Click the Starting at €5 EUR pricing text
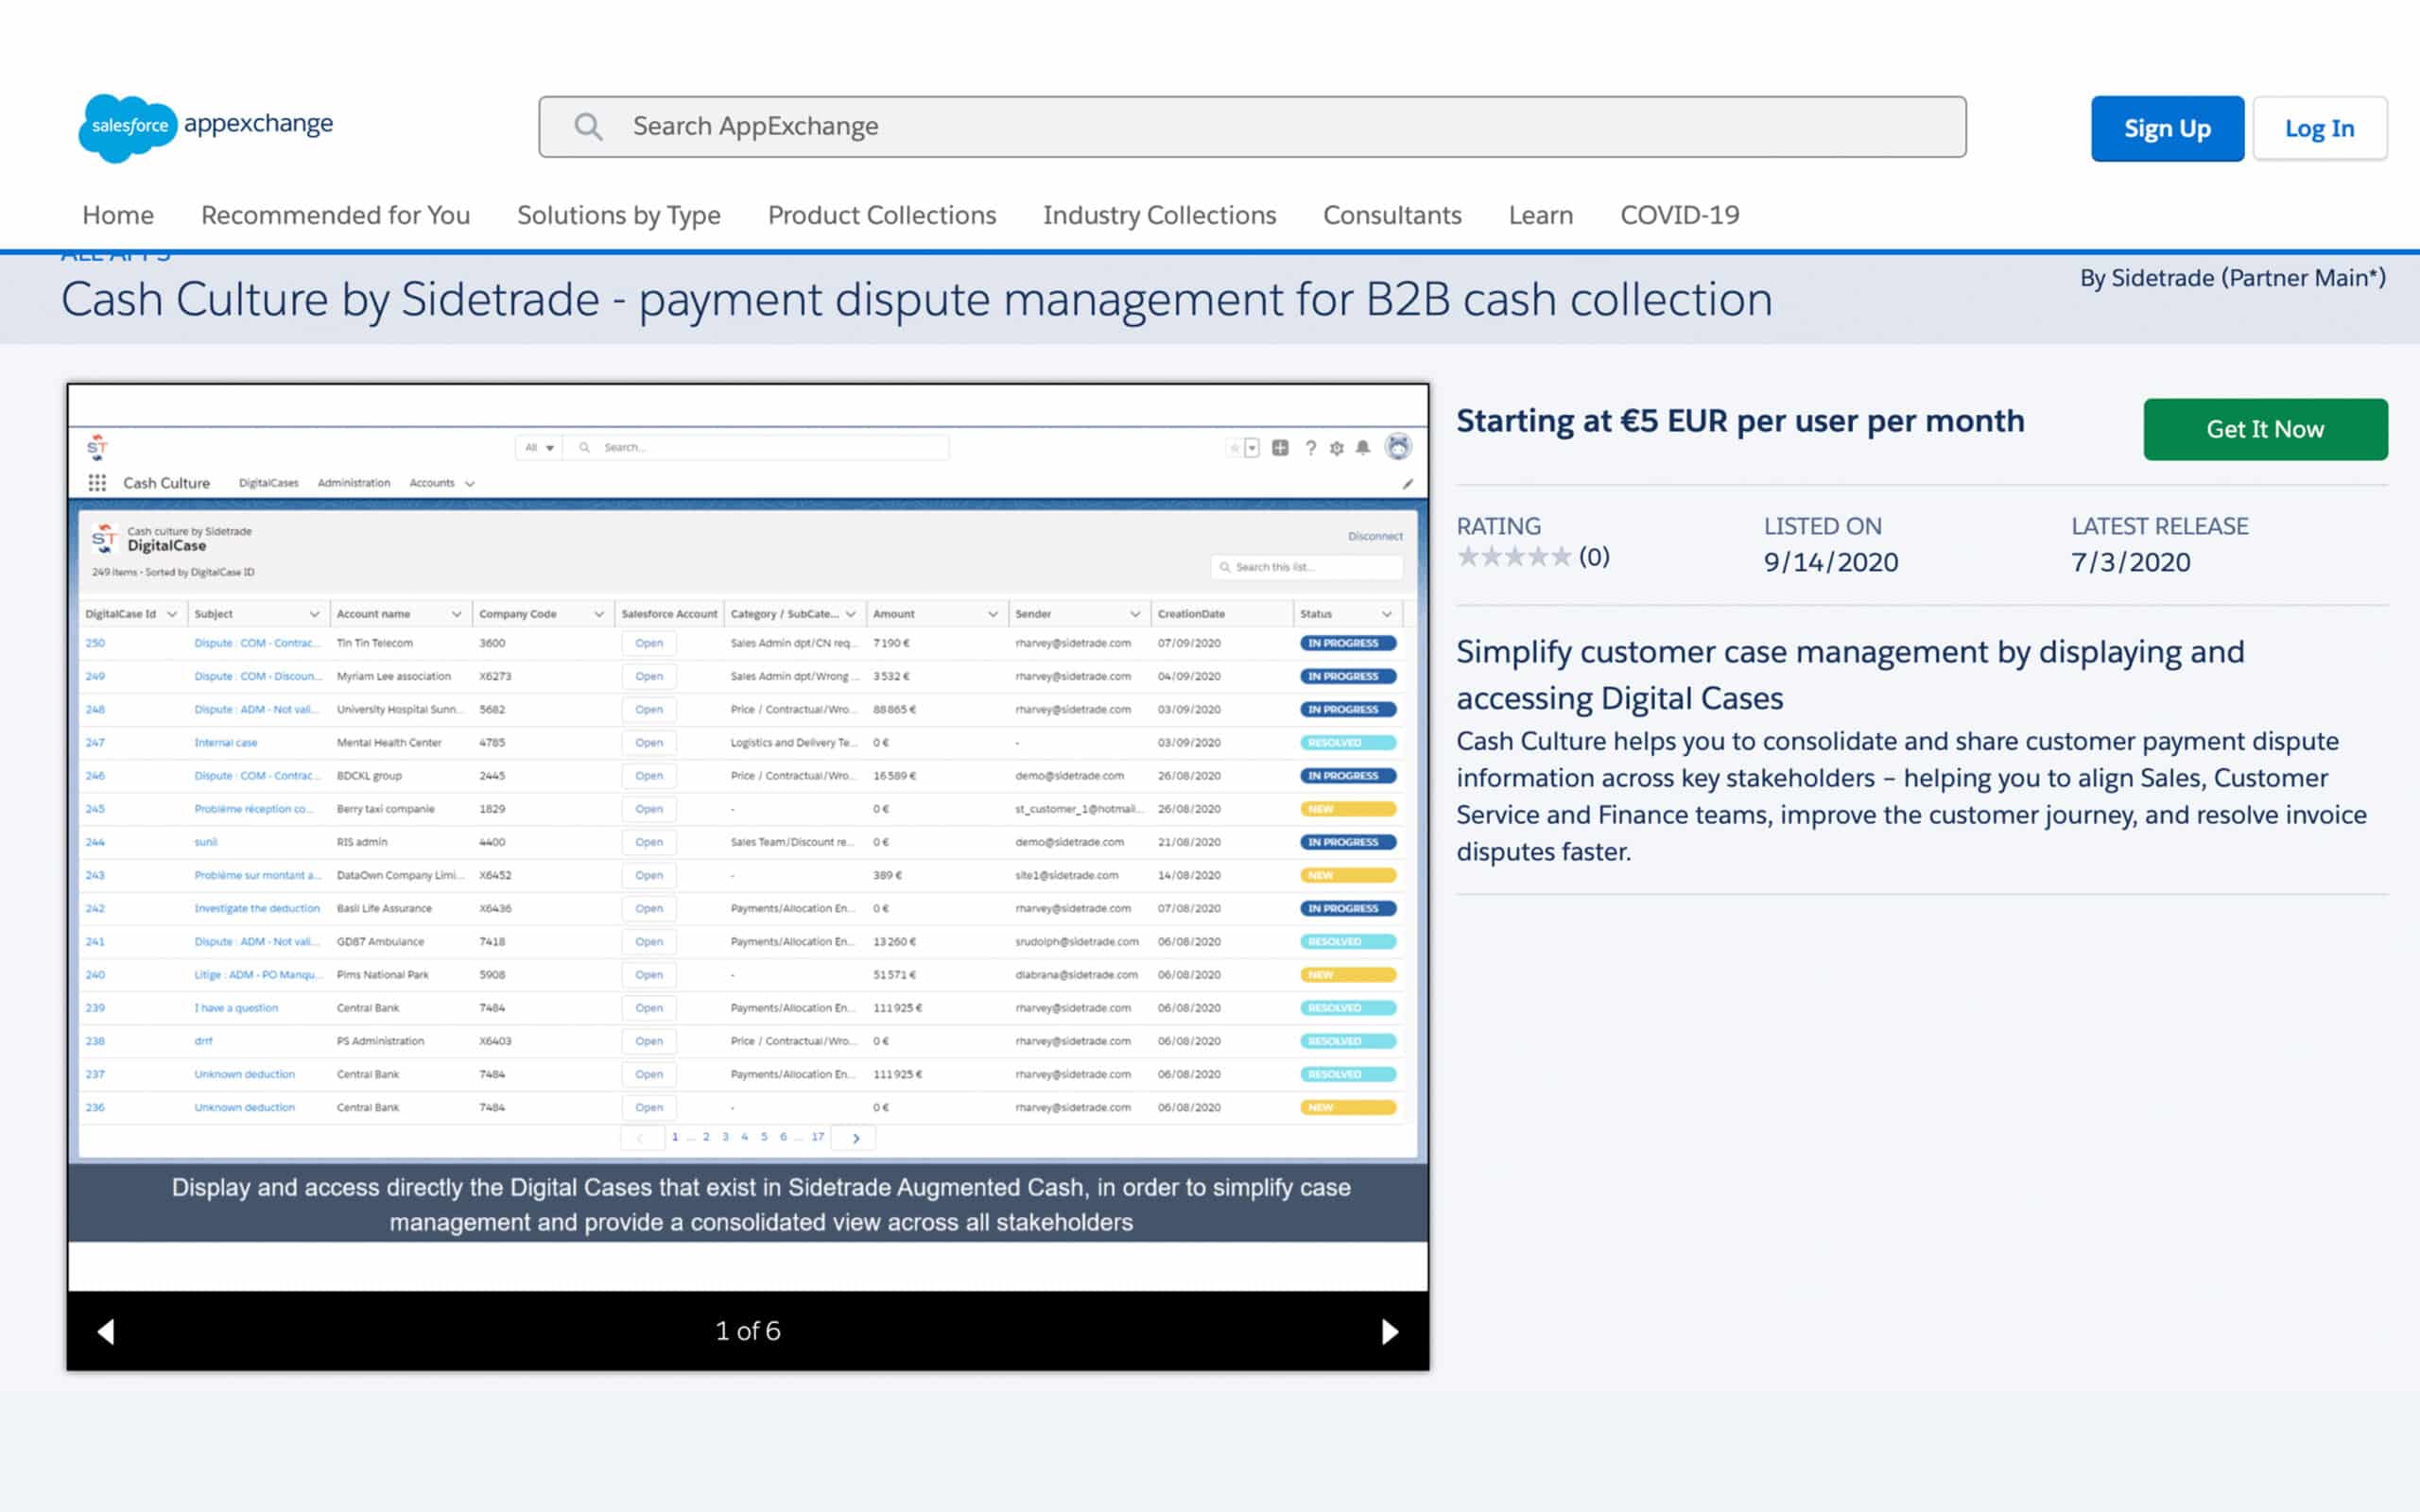Viewport: 2420px width, 1512px height. click(x=1740, y=422)
